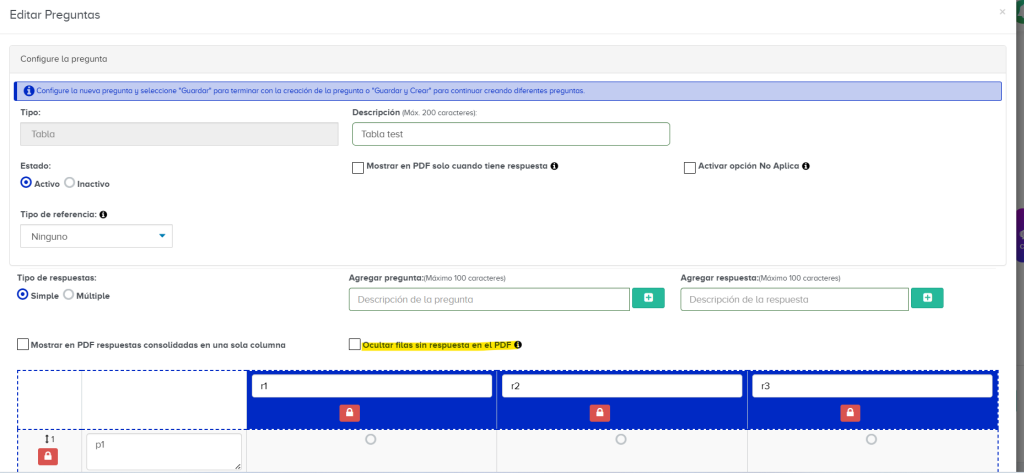This screenshot has height=473, width=1024.
Task: Click info icon next to Tipo de referencia
Action: tap(103, 214)
